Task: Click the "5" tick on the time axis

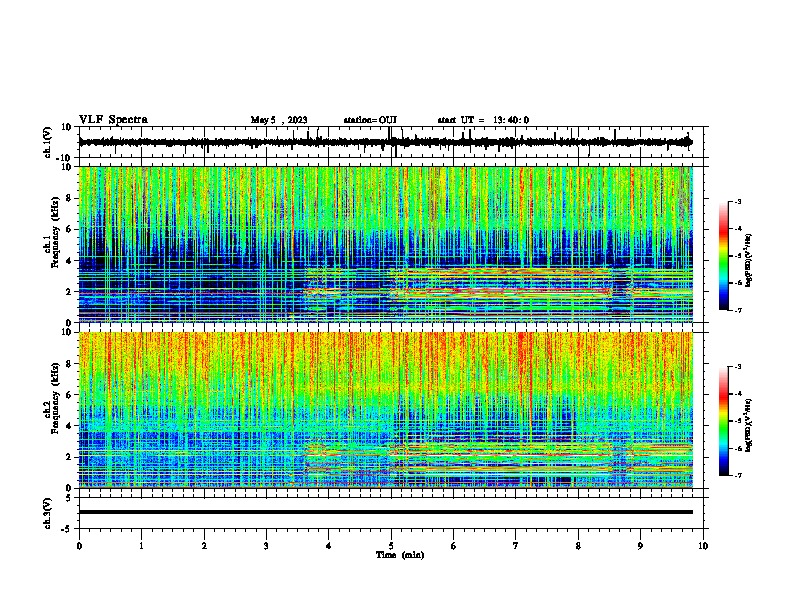Action: tap(391, 546)
